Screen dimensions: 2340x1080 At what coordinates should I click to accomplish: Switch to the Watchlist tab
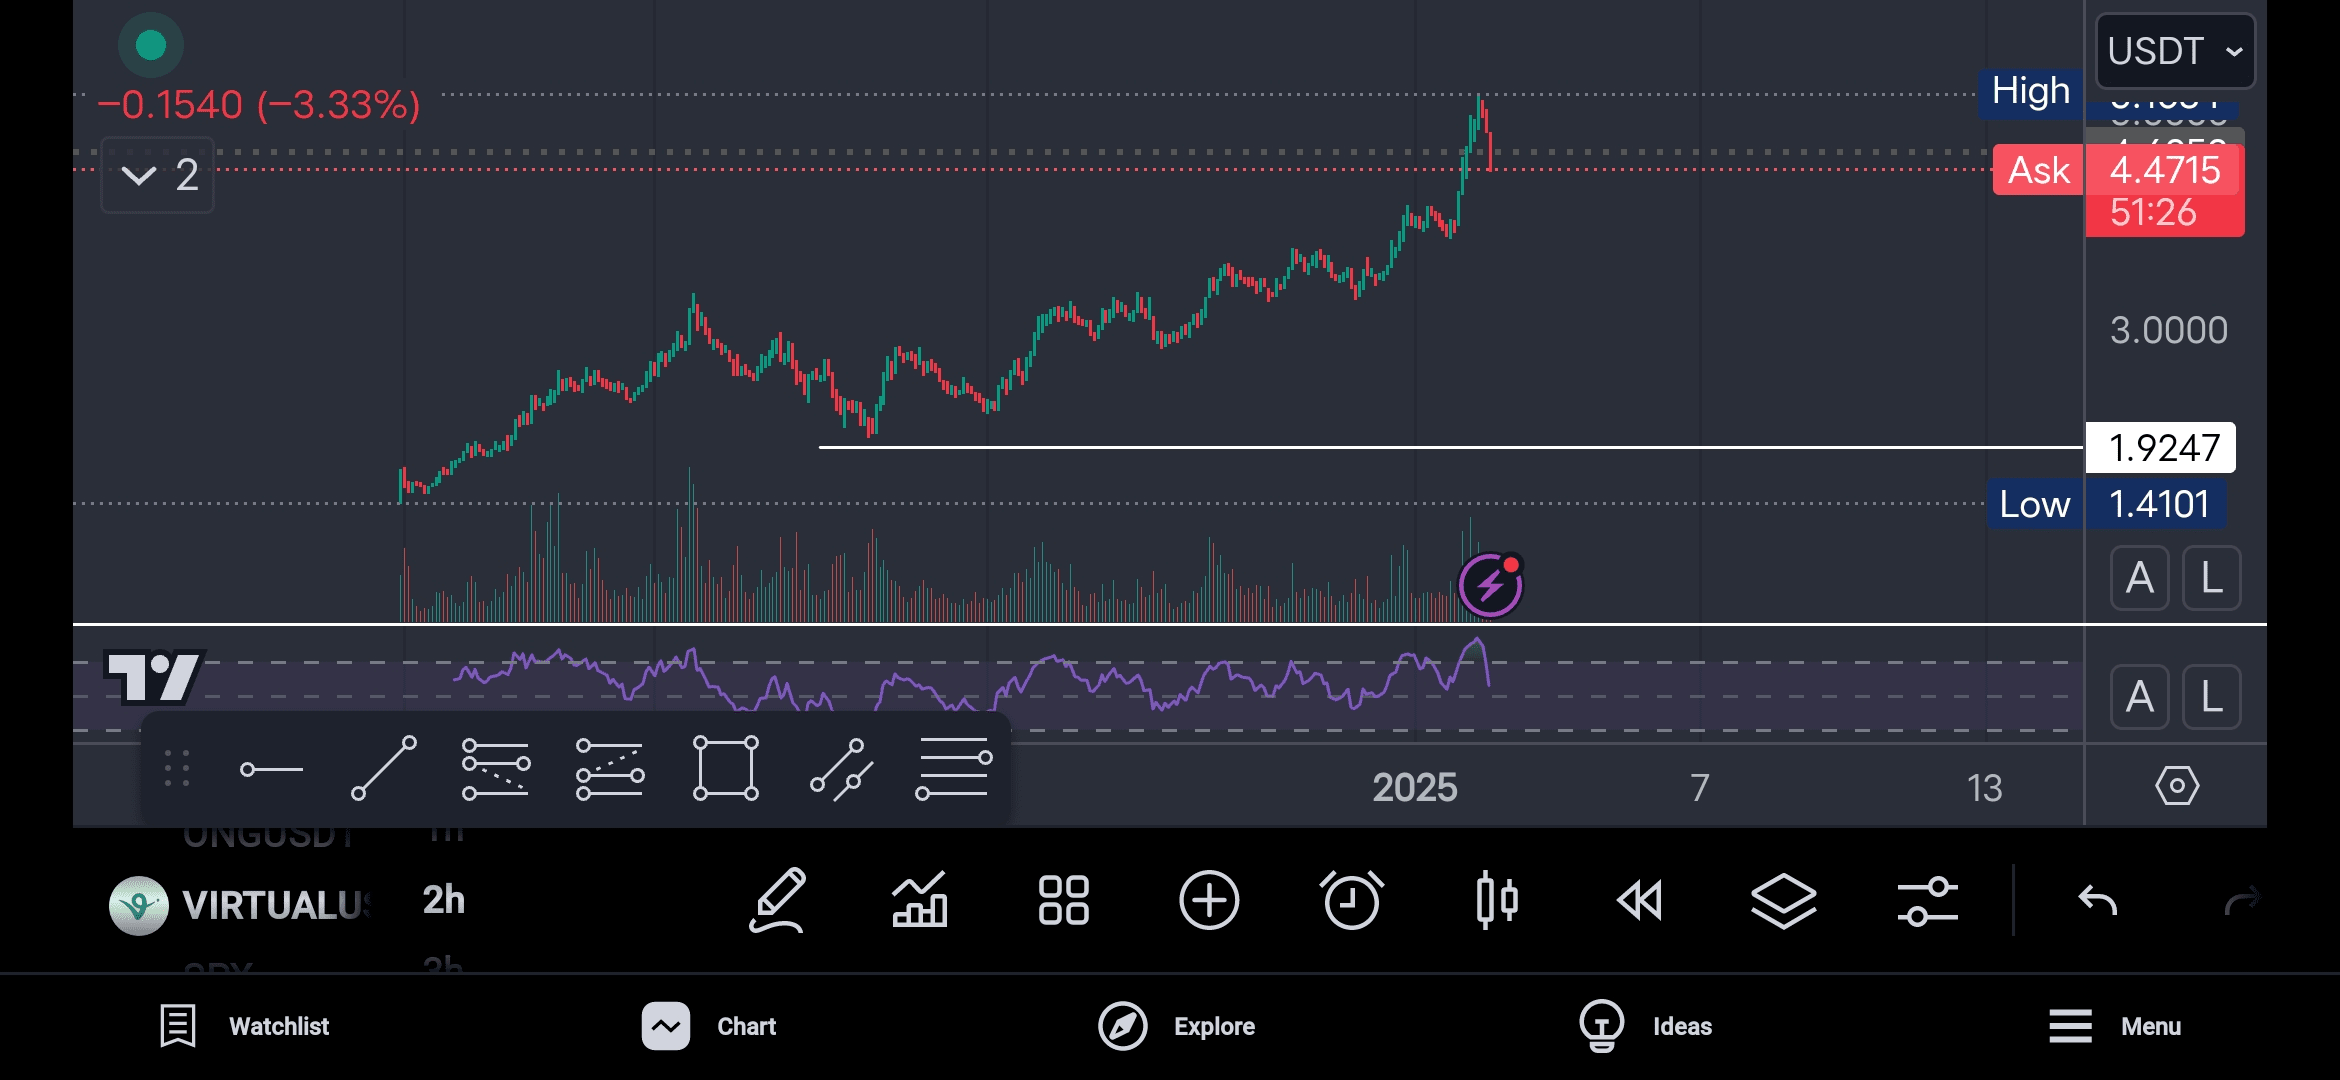(x=245, y=1026)
